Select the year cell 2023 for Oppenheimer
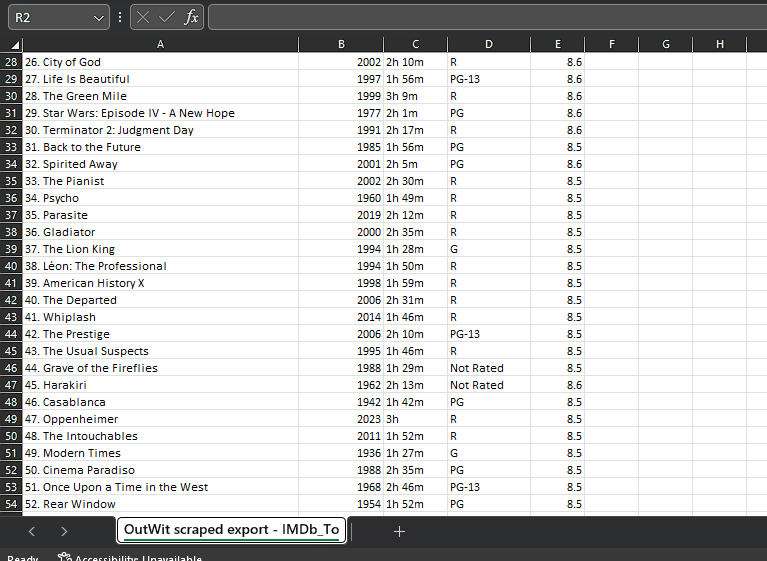767x561 pixels. [341, 419]
